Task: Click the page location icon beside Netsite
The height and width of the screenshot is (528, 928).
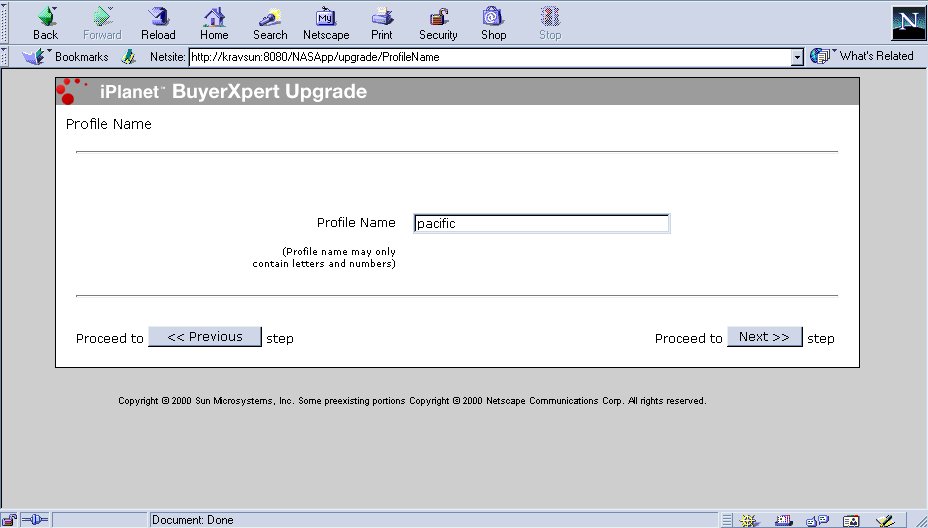Action: click(128, 57)
